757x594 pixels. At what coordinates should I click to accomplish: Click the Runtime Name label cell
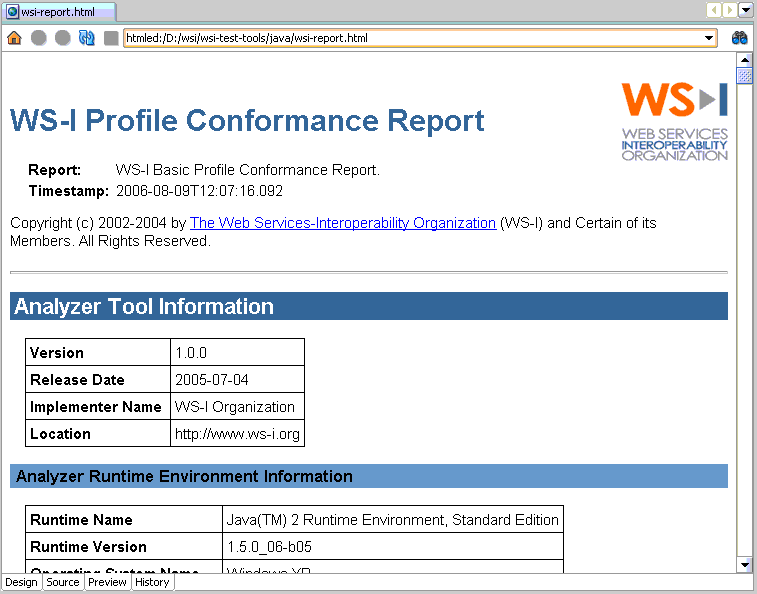click(x=124, y=520)
